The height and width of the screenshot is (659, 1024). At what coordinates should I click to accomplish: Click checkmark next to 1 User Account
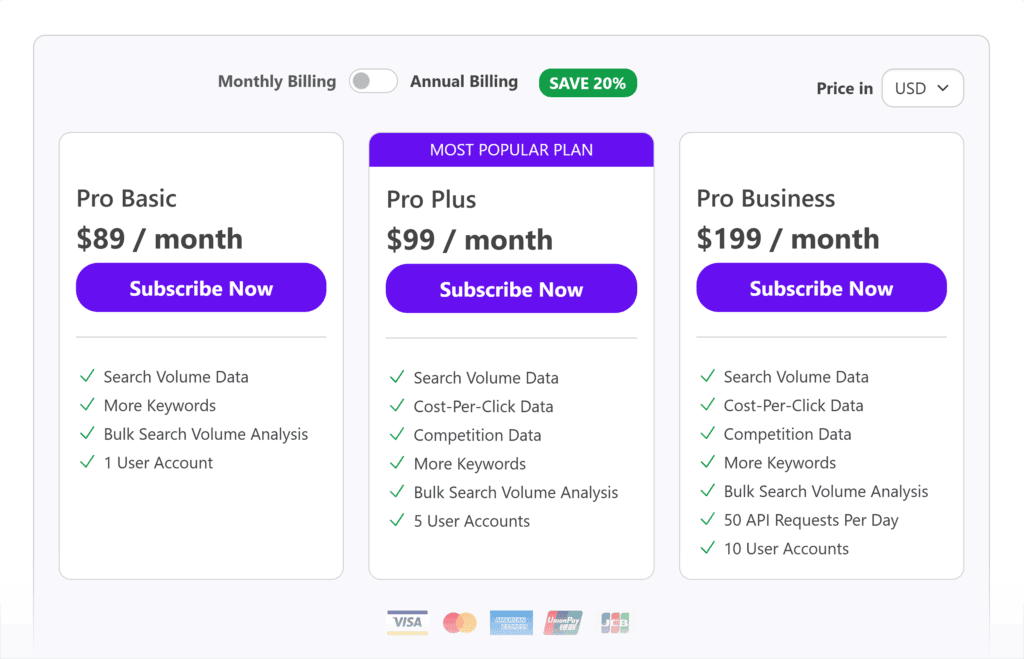[x=88, y=463]
